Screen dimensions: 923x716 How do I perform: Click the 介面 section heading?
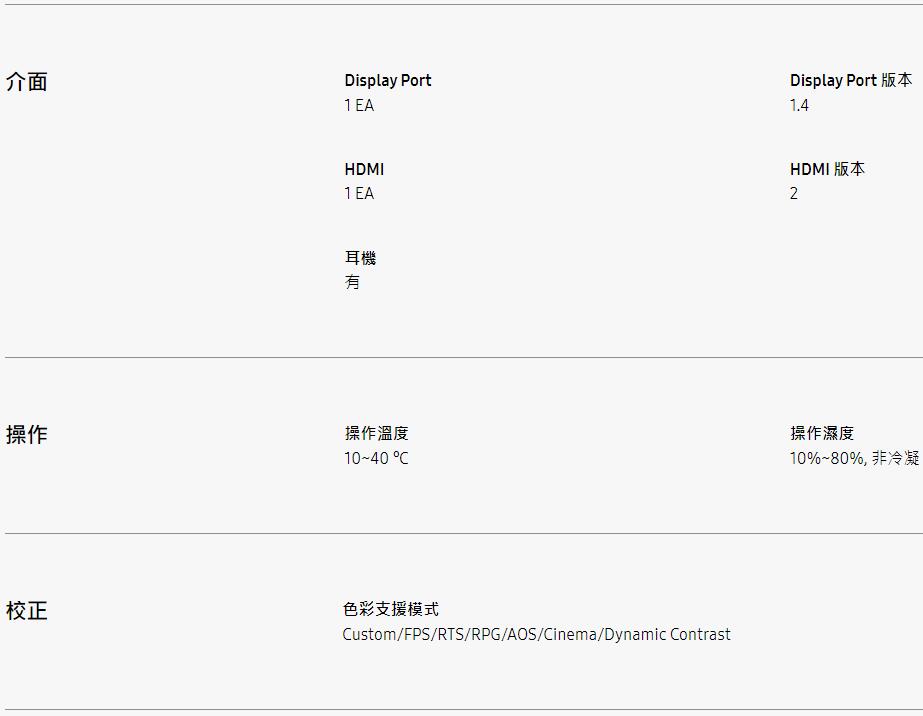coord(27,82)
